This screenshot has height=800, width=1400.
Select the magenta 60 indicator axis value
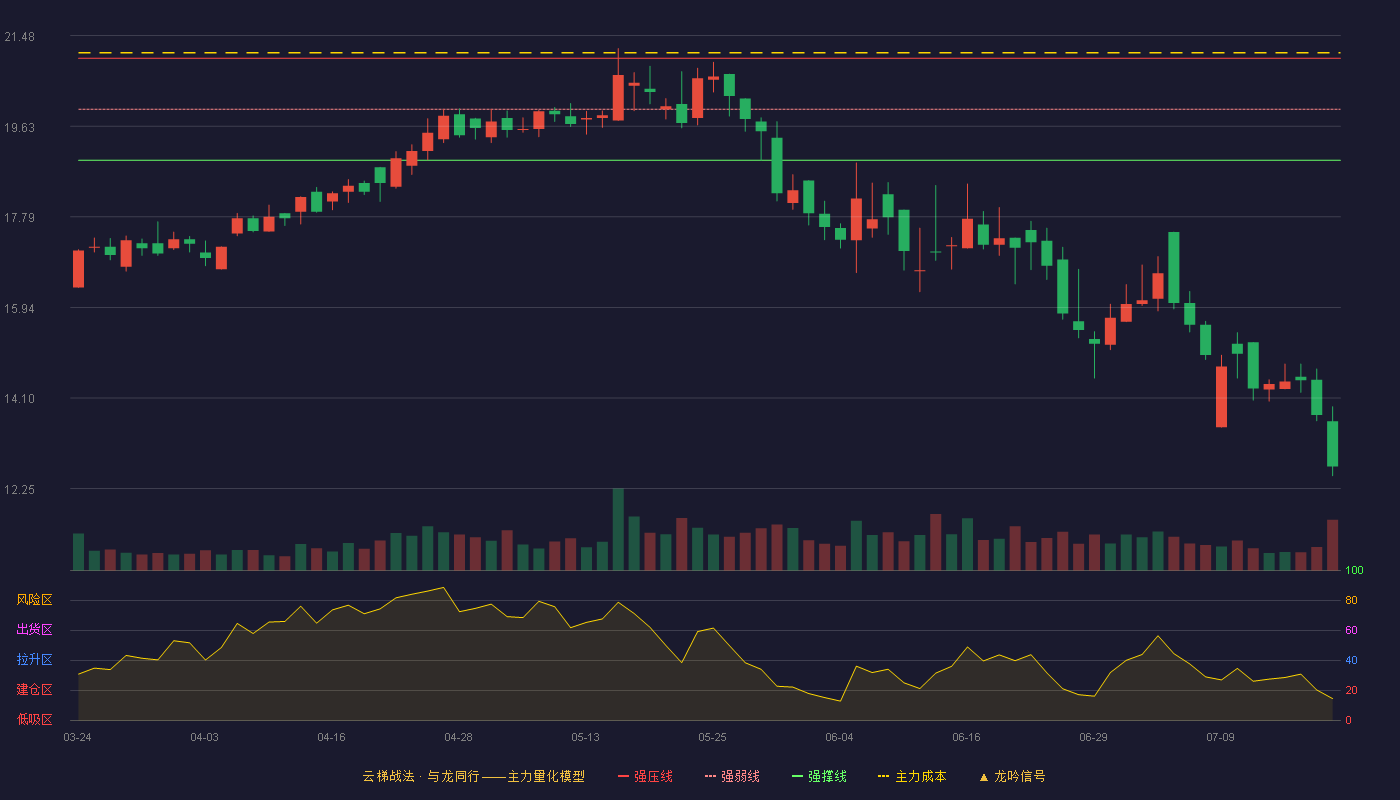1351,631
